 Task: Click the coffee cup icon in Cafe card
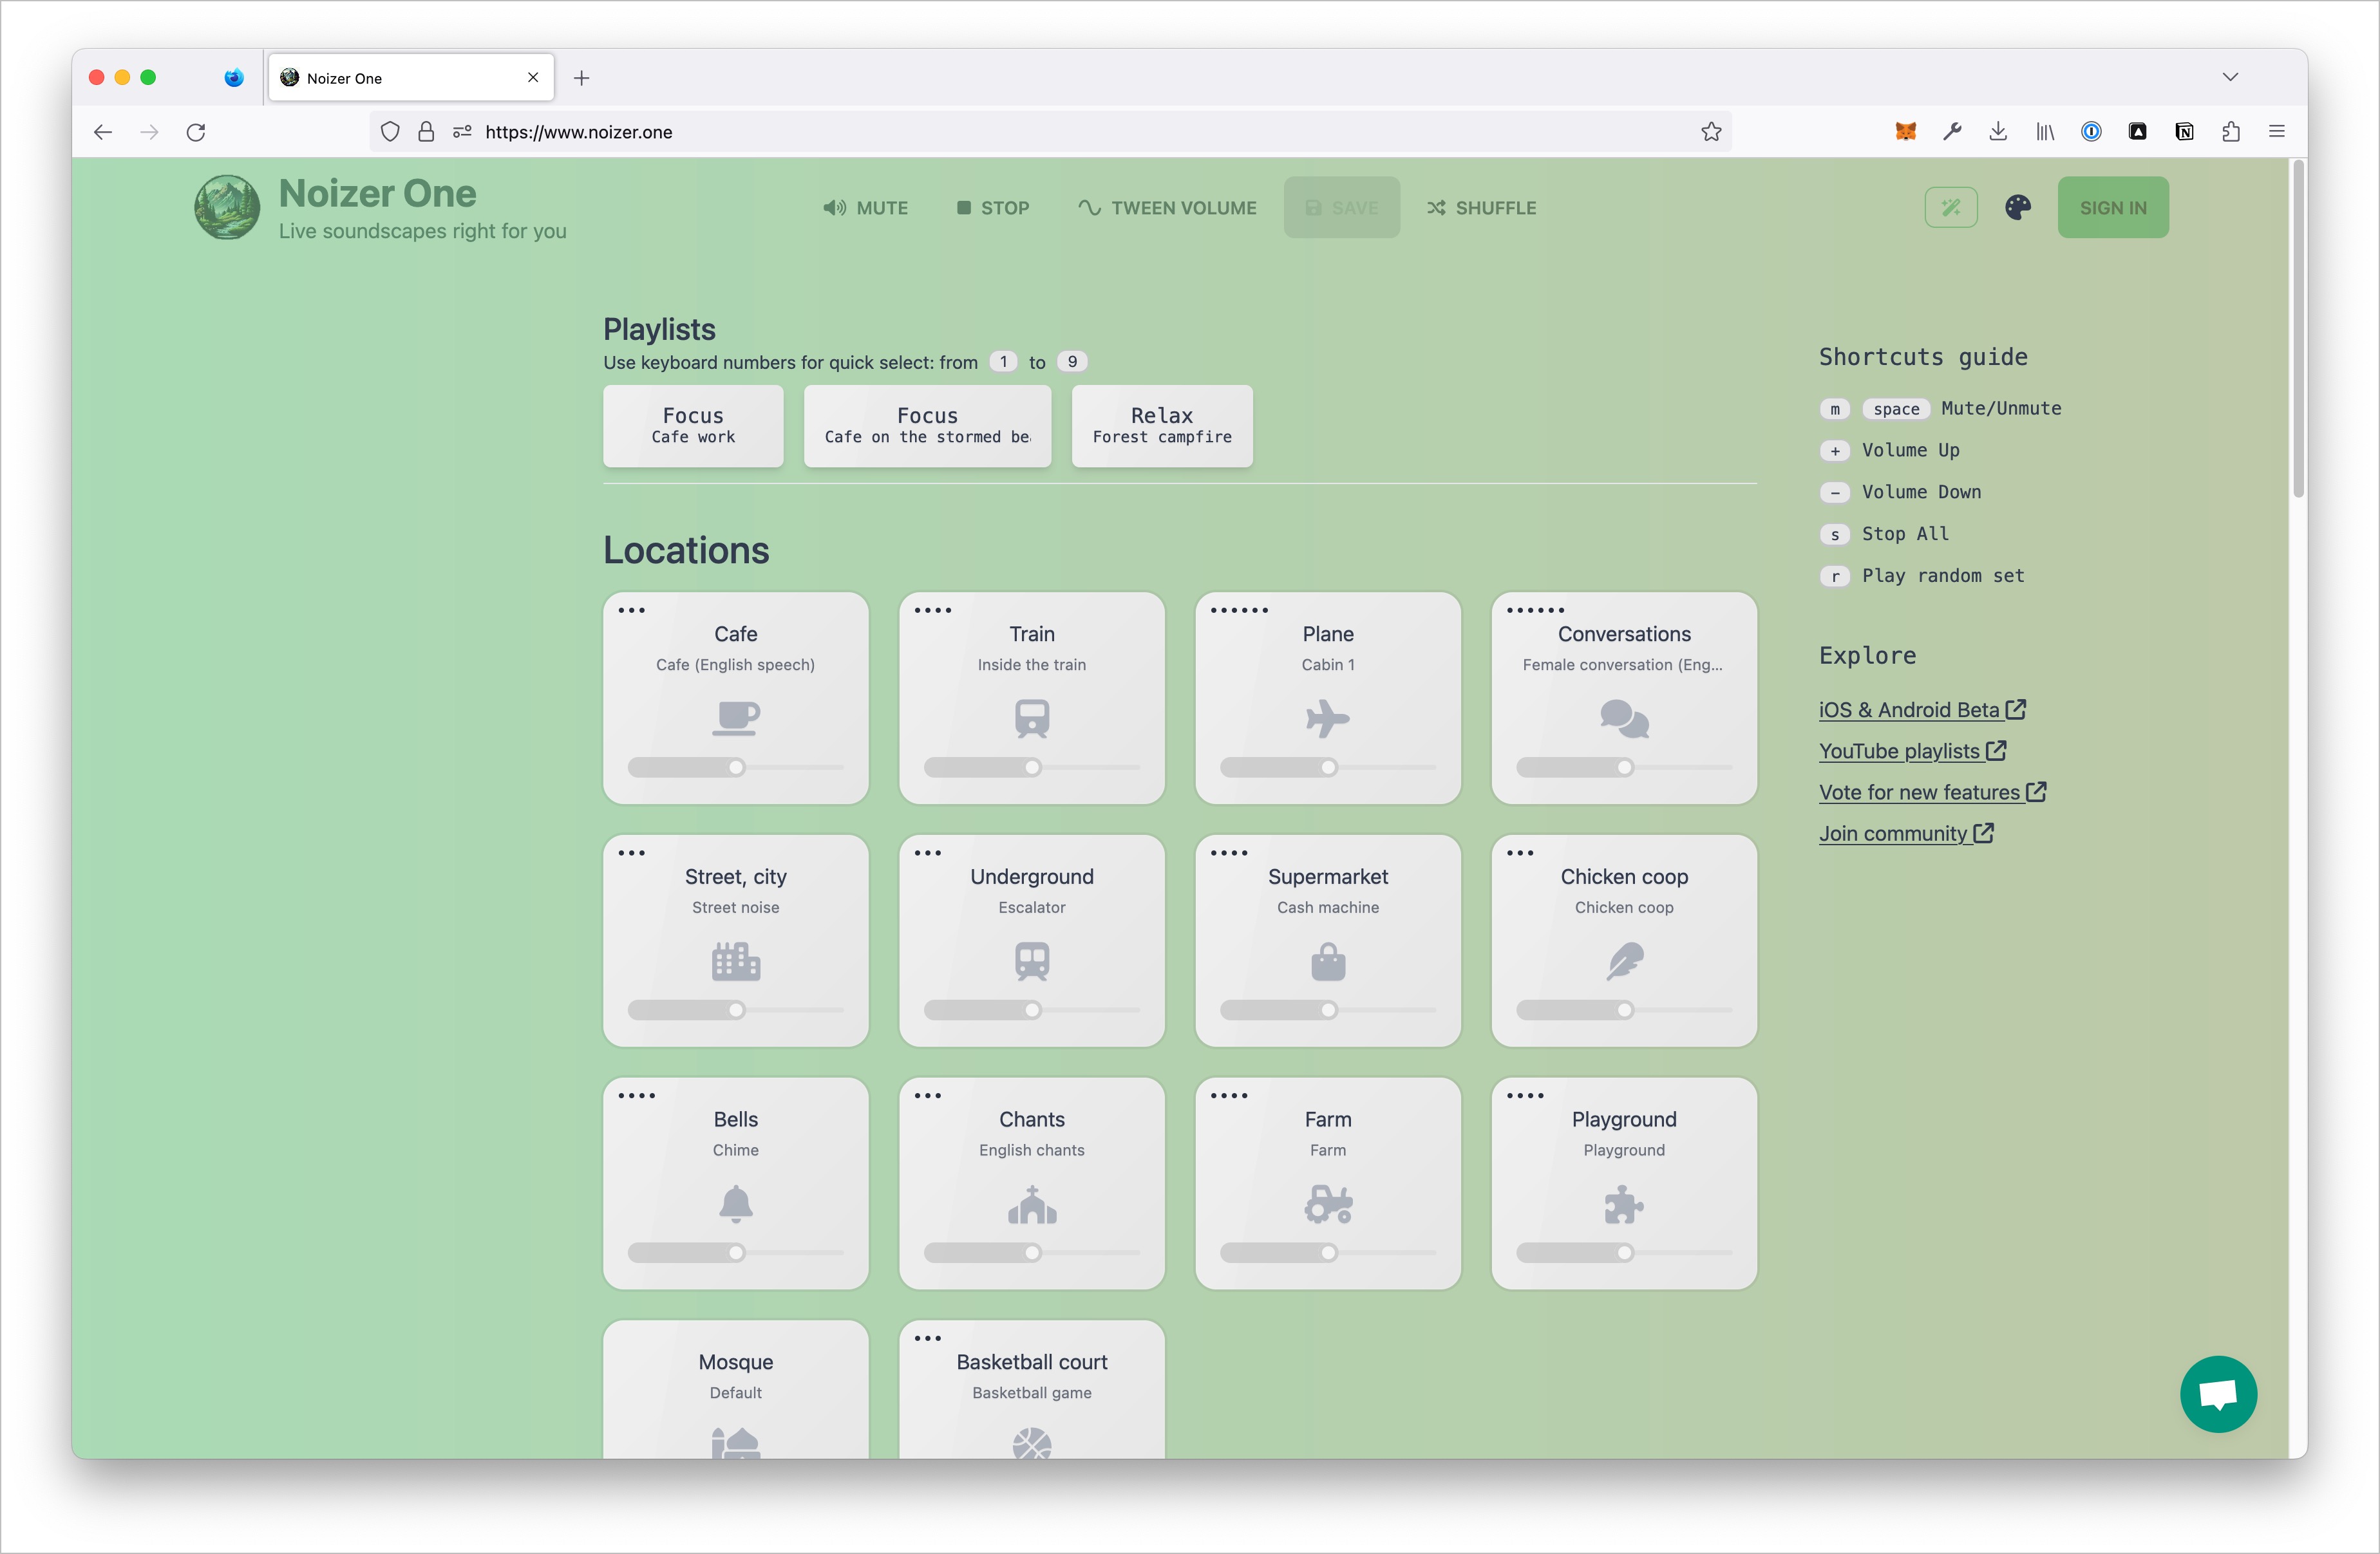736,718
